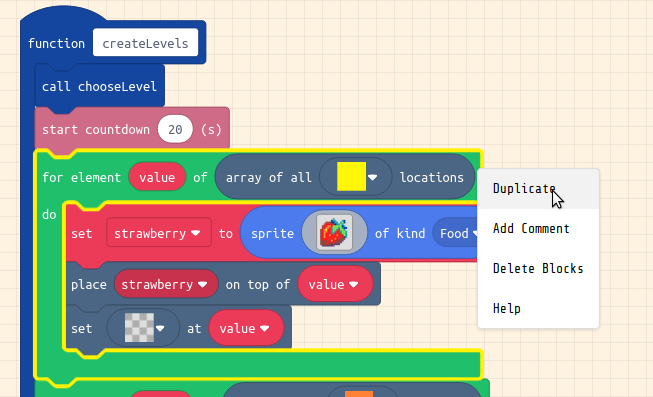Open value dropdown in place block
Image resolution: width=653 pixels, height=397 pixels.
coord(334,285)
